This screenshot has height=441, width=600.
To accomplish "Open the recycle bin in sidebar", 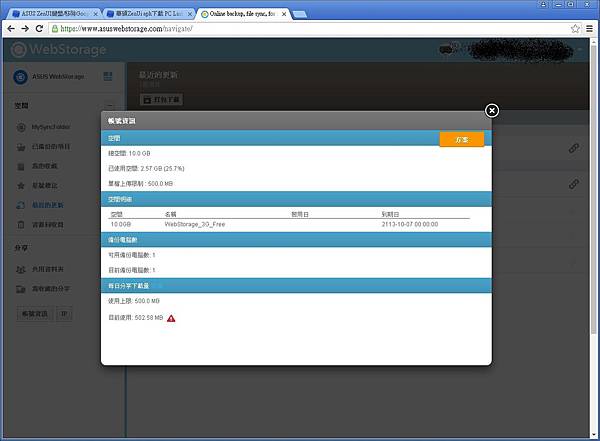I will (47, 225).
